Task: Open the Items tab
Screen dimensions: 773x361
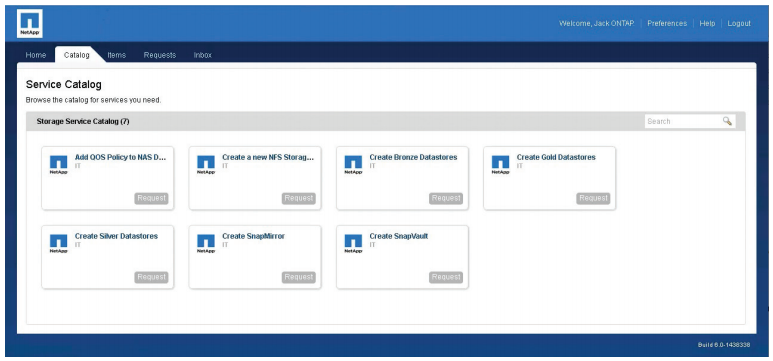Action: (116, 55)
